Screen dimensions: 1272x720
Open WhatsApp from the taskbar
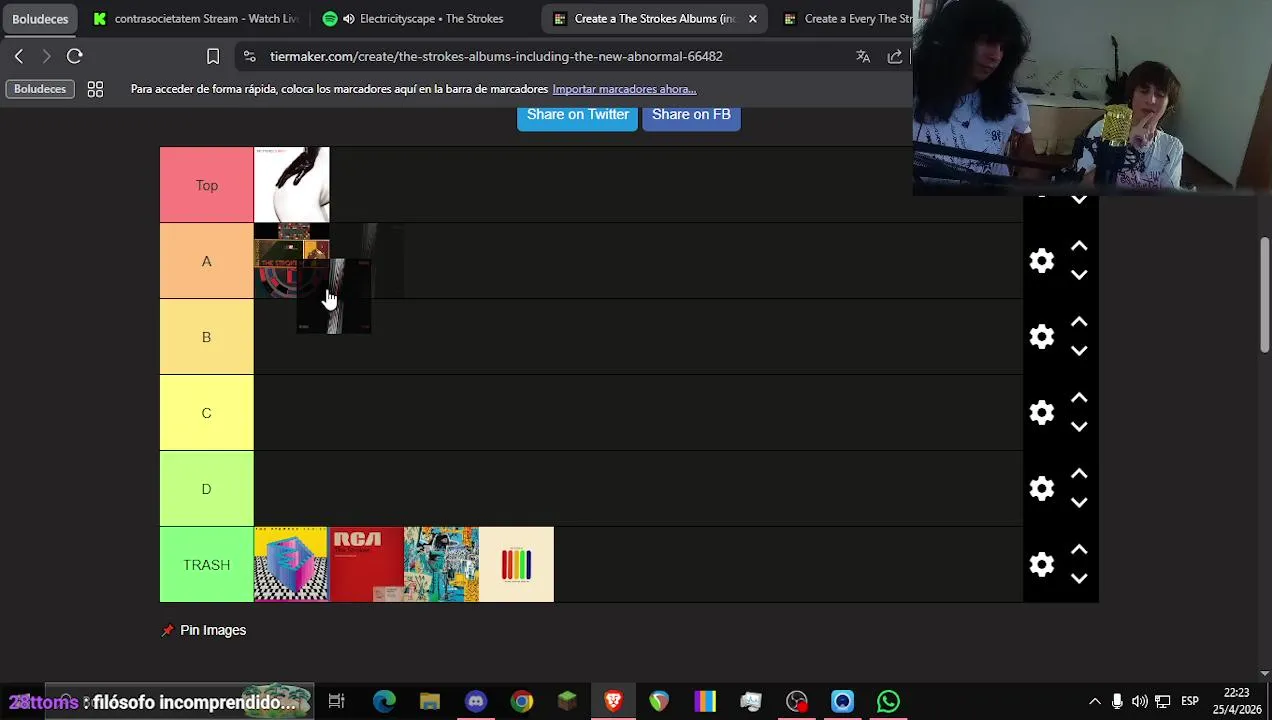click(888, 702)
